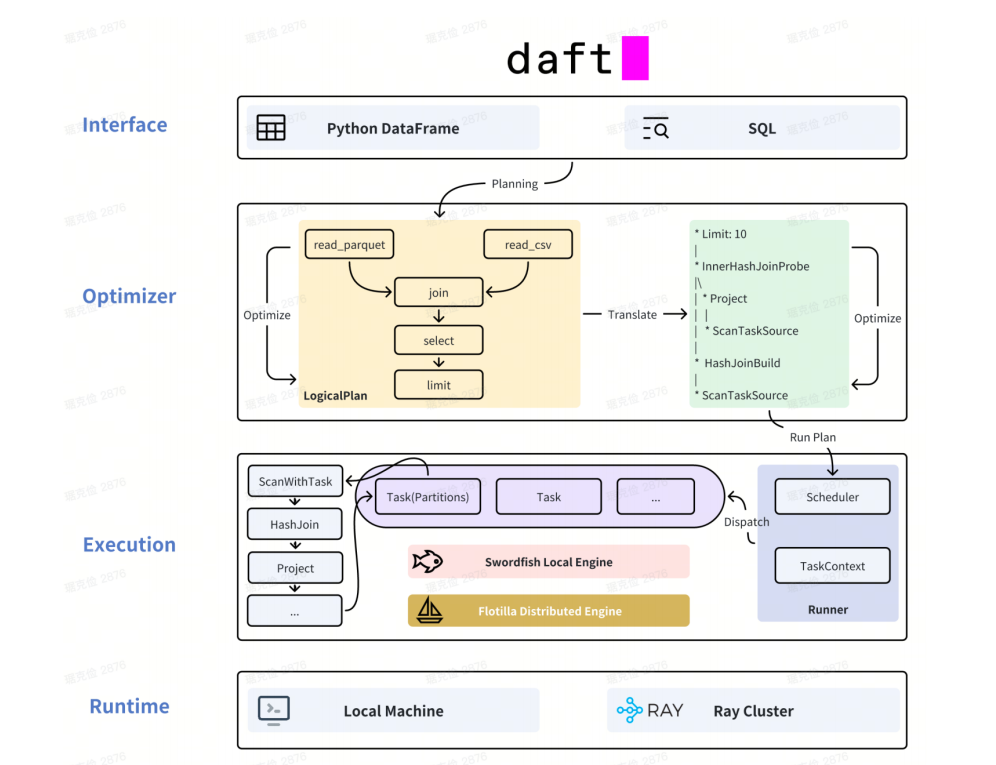Click the TaskContext box

point(832,566)
